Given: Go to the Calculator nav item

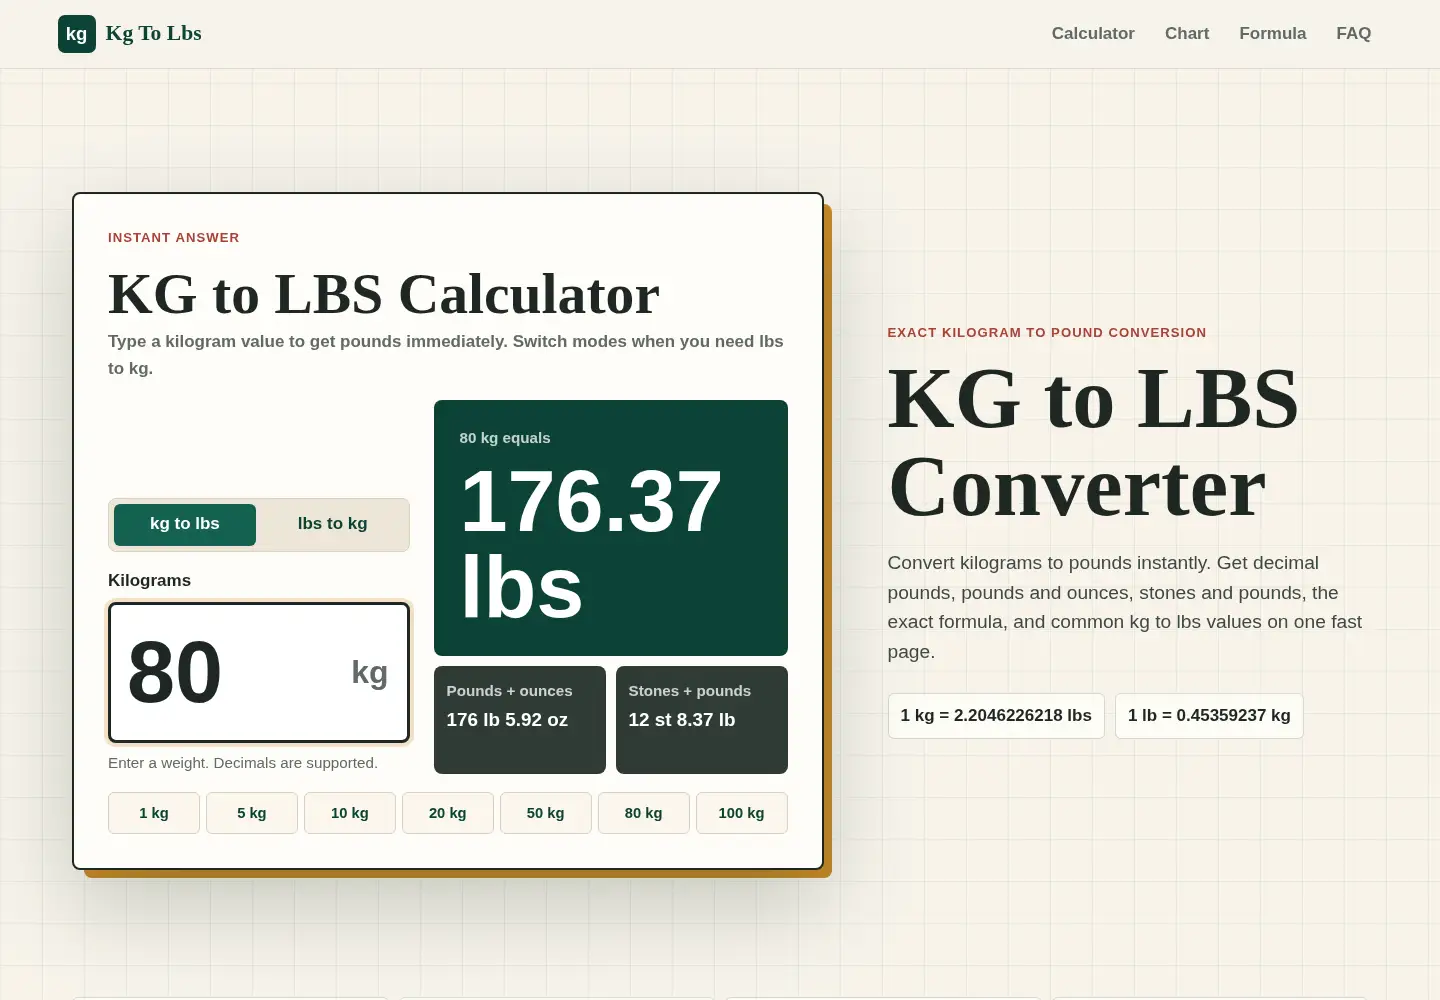Looking at the screenshot, I should coord(1093,33).
